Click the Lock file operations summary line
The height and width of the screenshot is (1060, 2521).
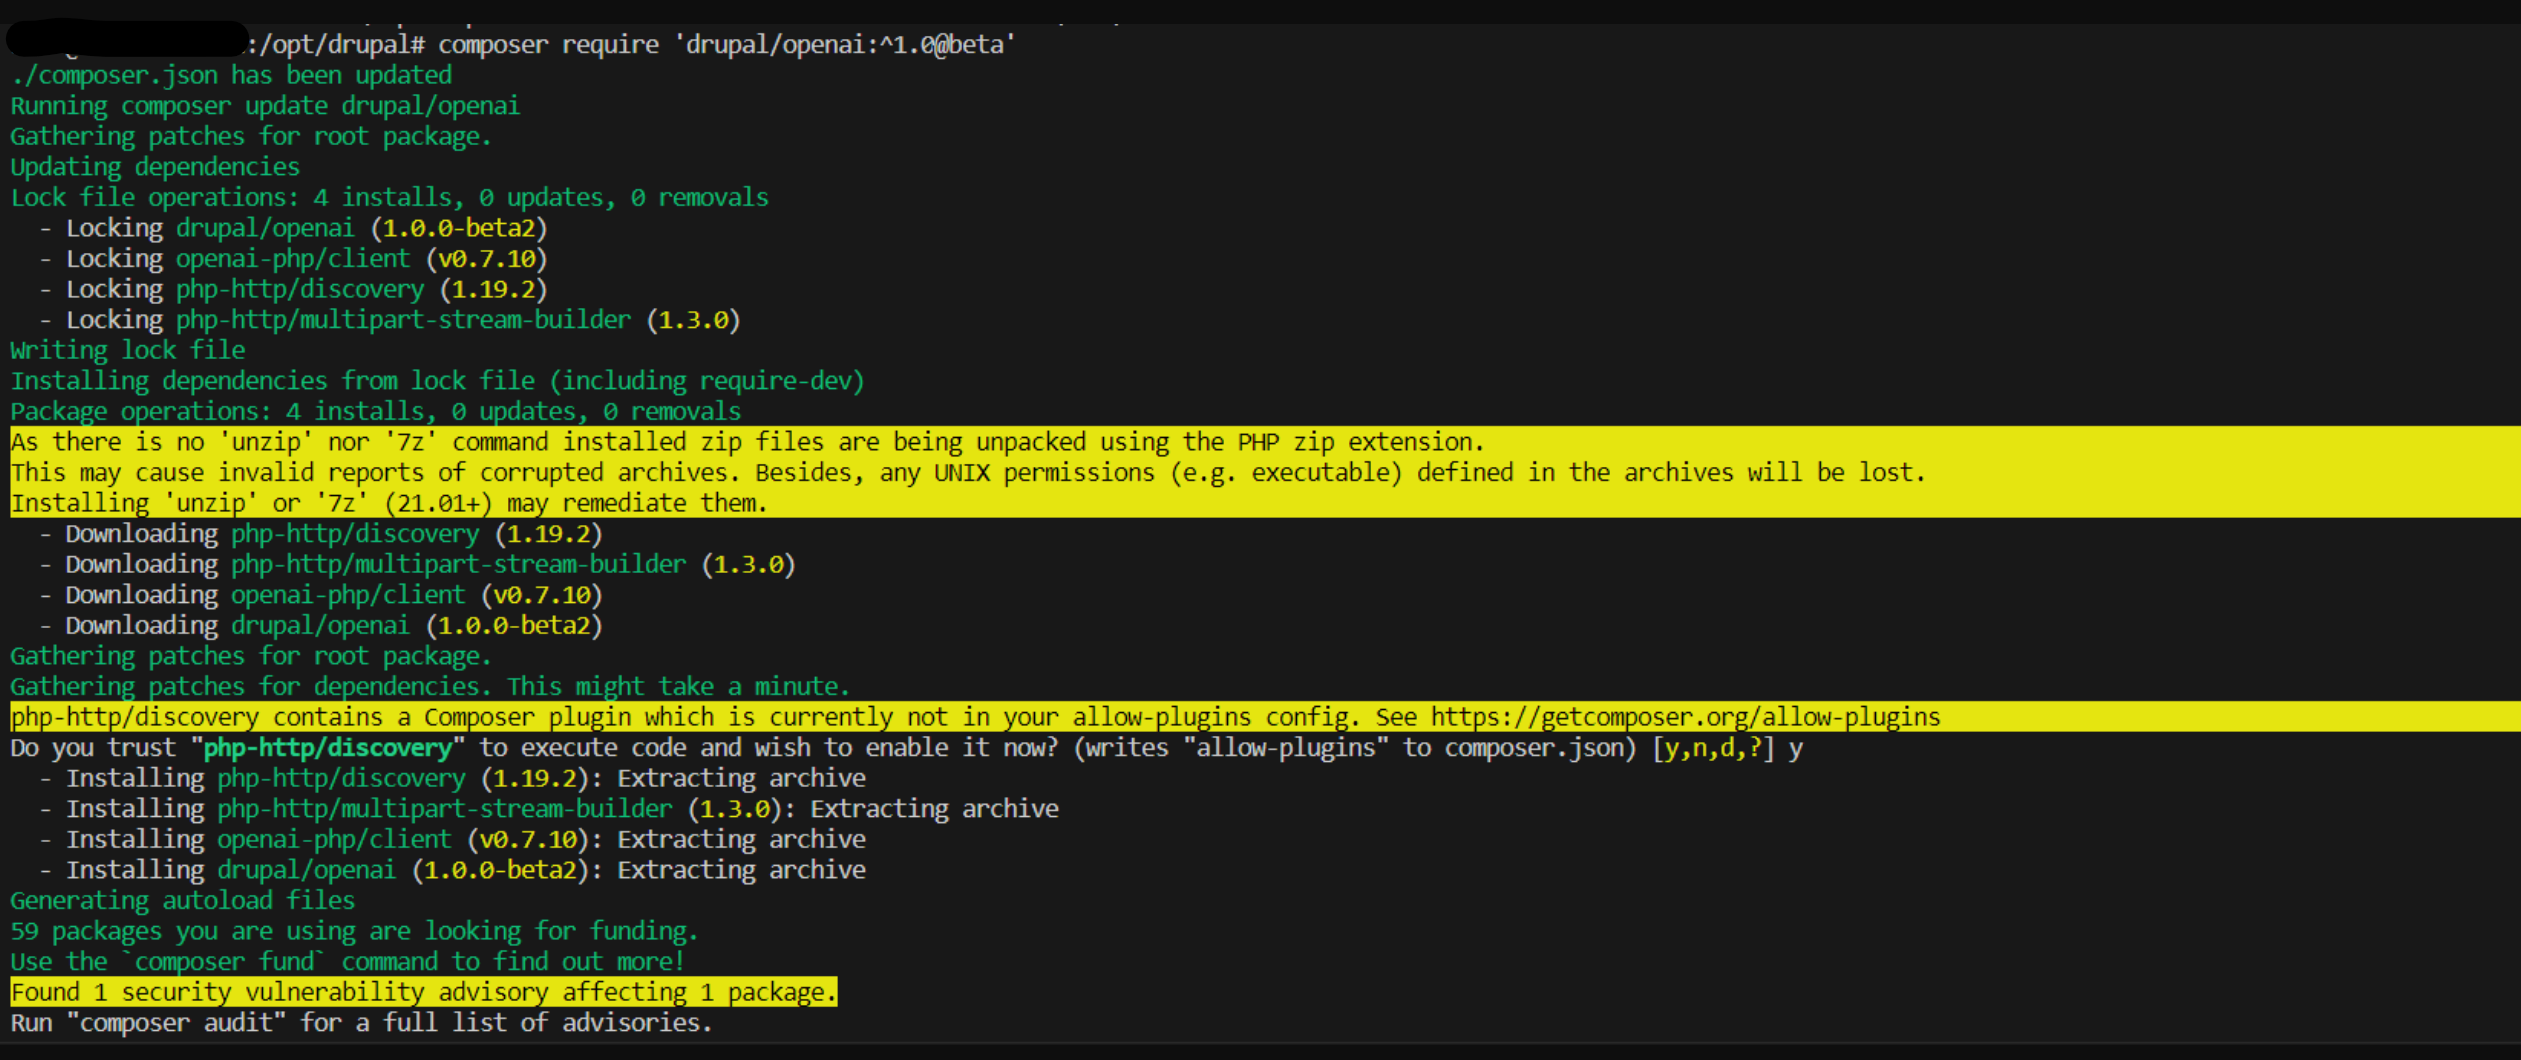click(x=390, y=196)
